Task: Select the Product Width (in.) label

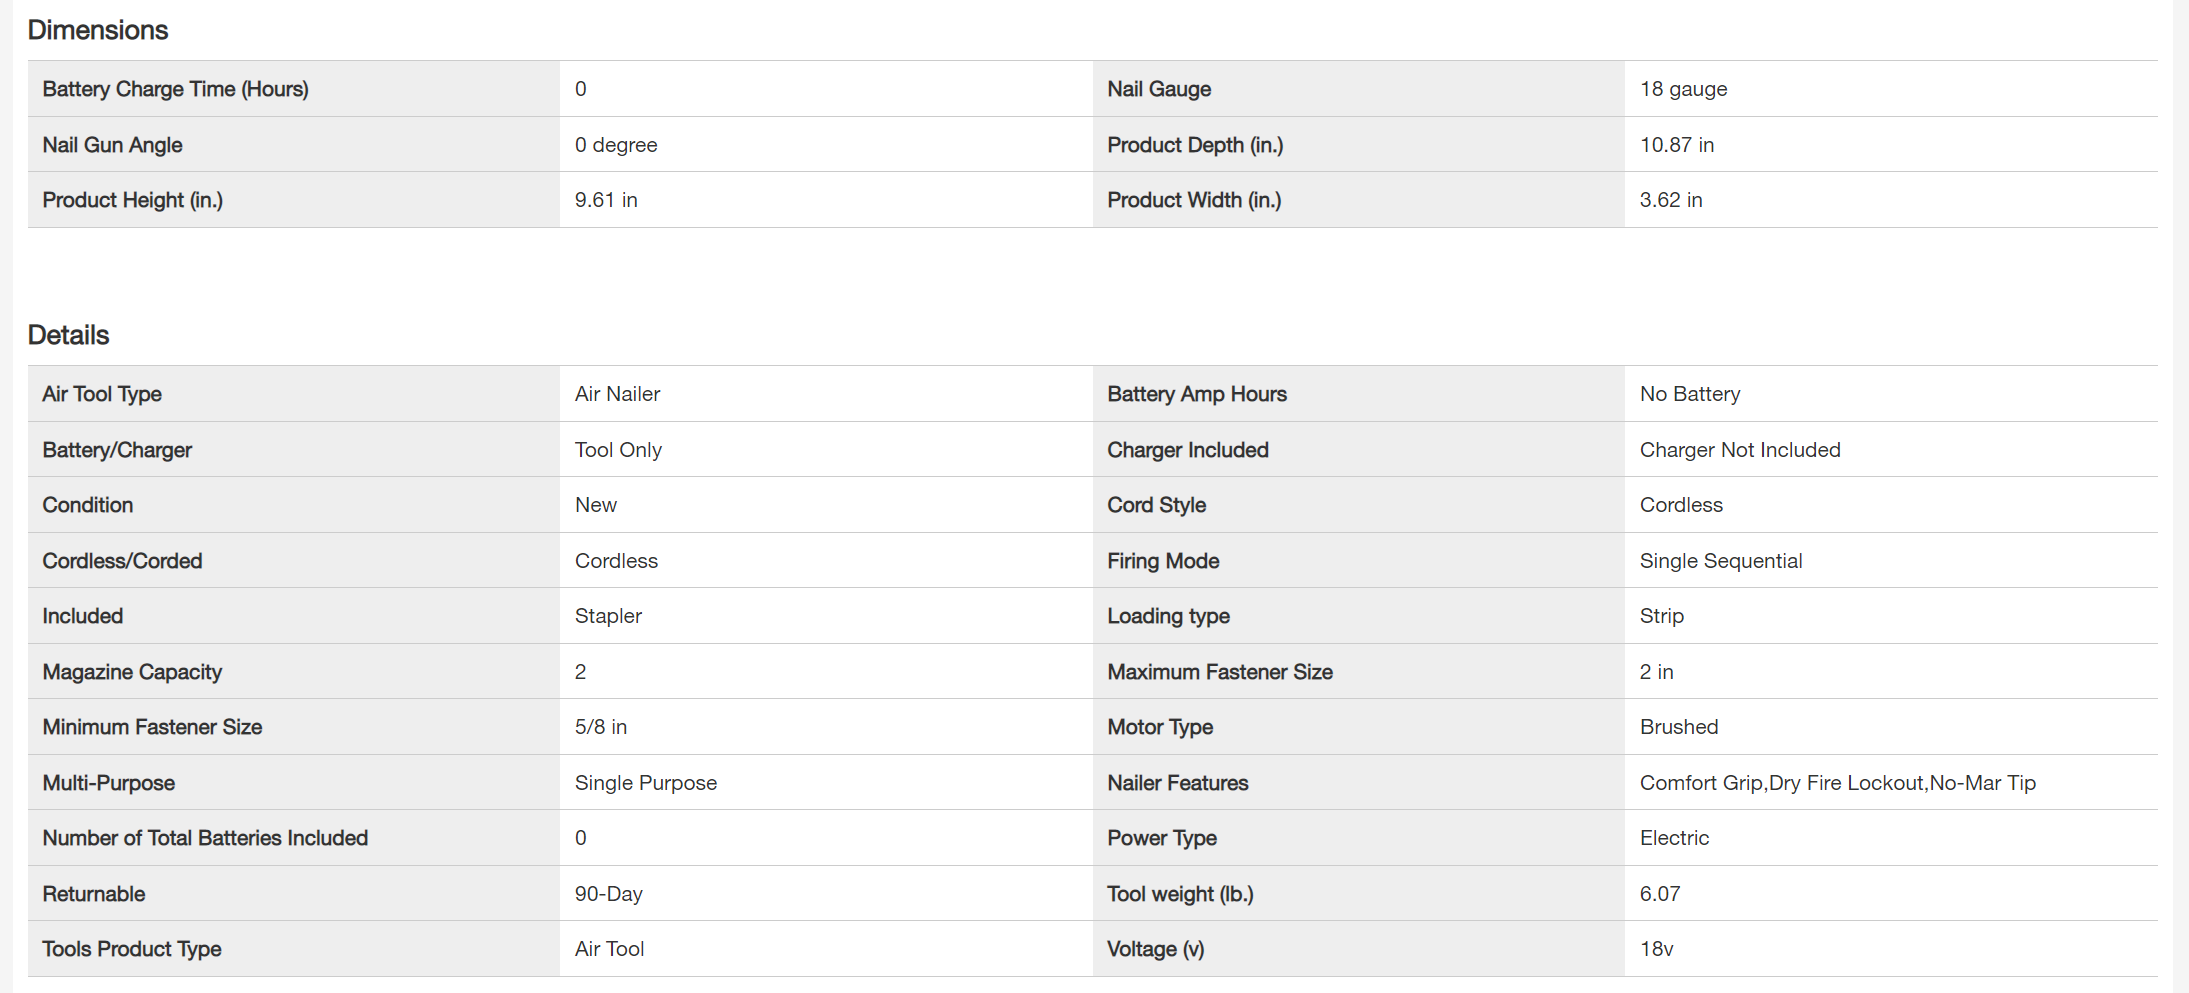Action: [x=1194, y=200]
